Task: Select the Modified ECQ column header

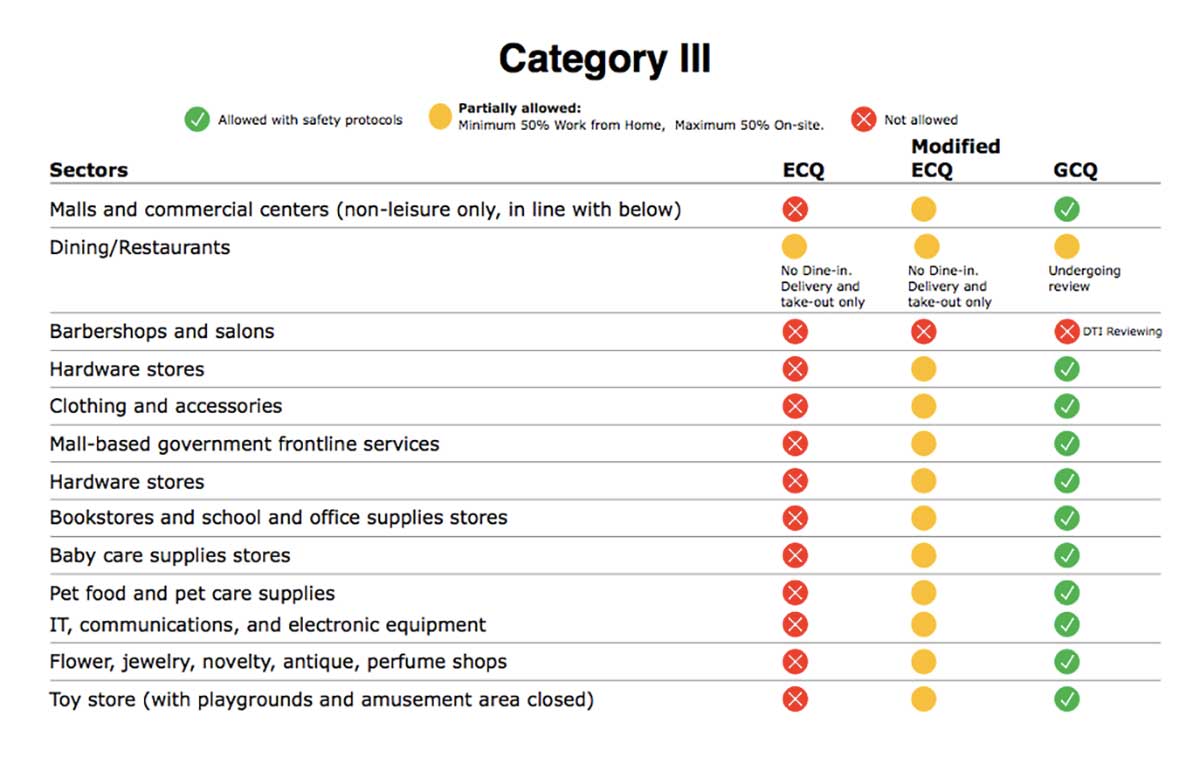Action: [955, 158]
